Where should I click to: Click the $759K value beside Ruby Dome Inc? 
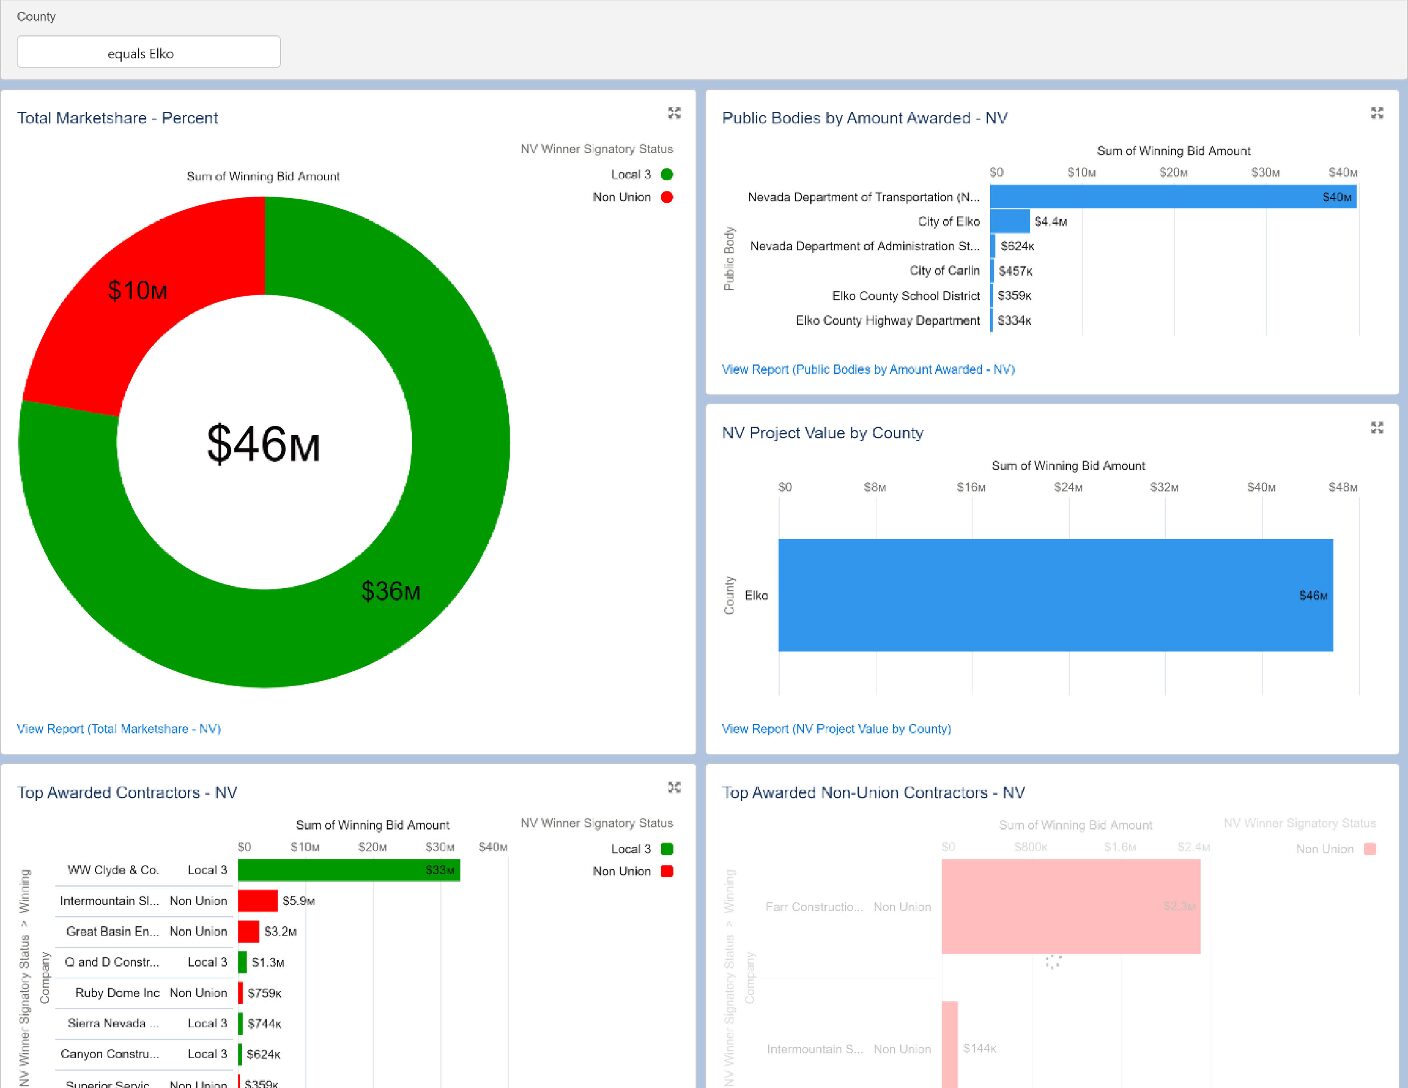(x=264, y=993)
